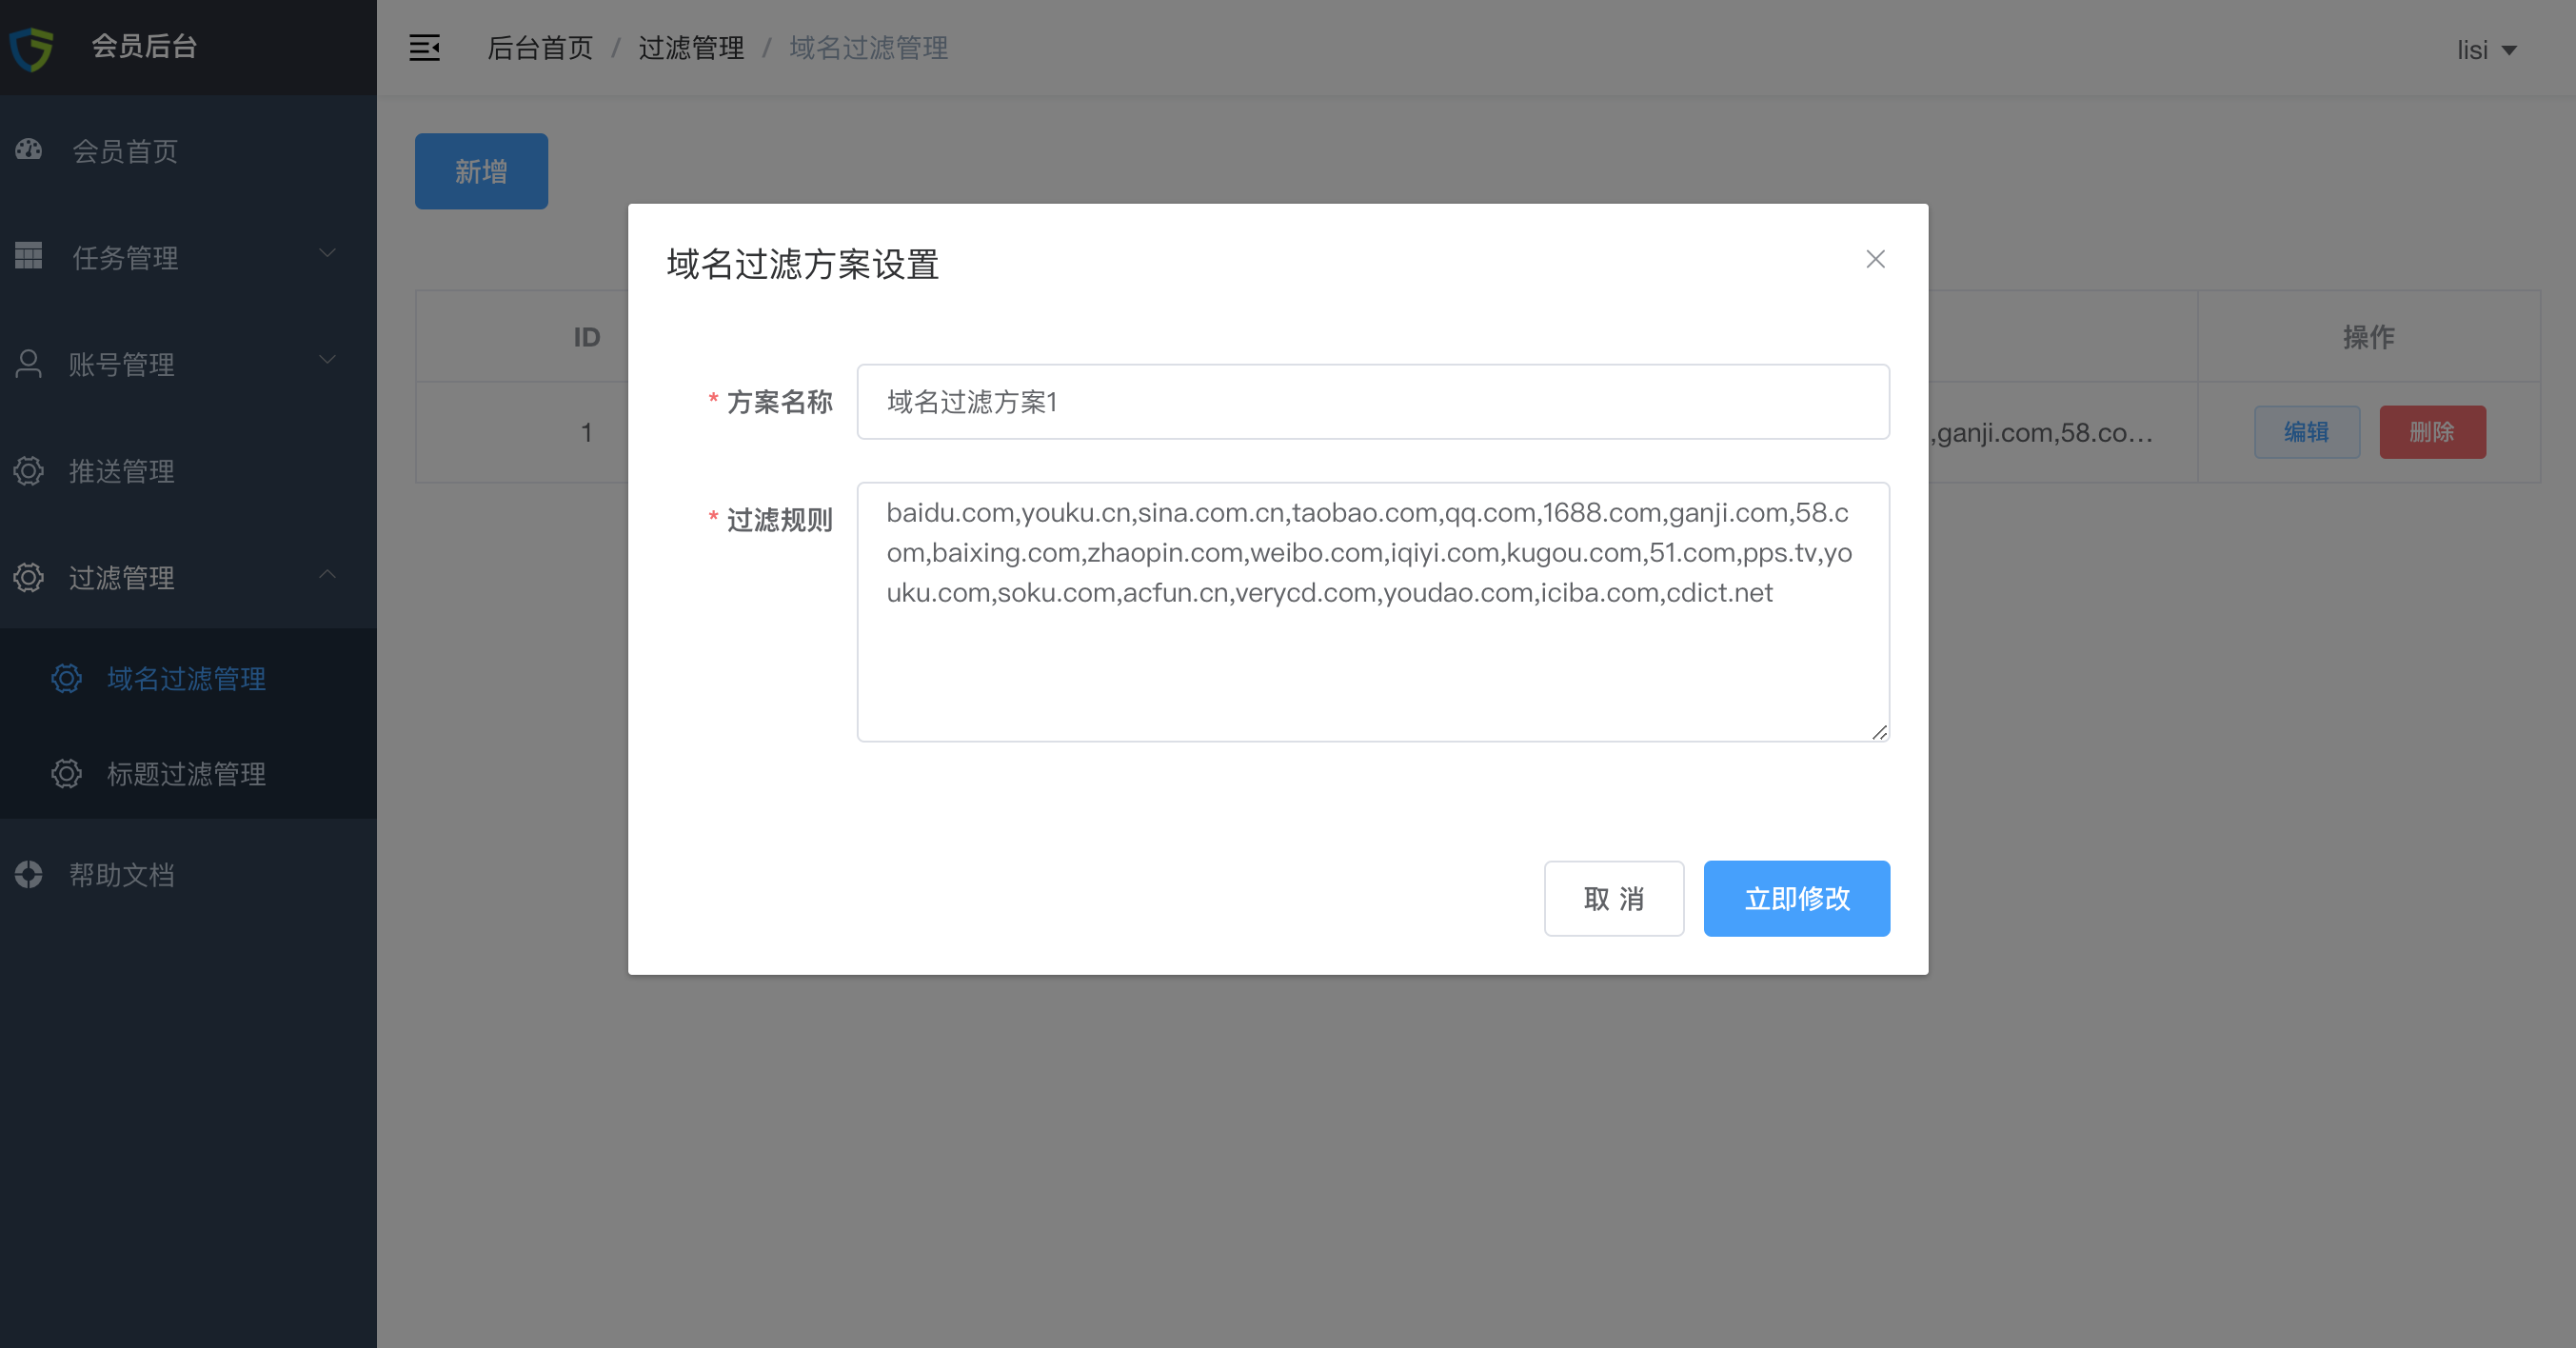Click into the 方案名称 input field
This screenshot has width=2576, height=1348.
pyautogui.click(x=1372, y=402)
